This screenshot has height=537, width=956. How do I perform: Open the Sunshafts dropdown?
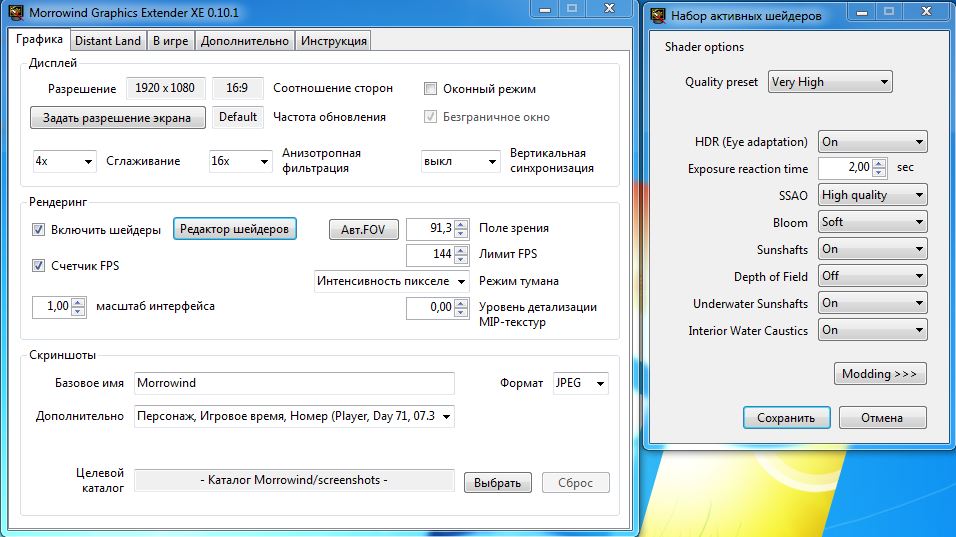(872, 249)
